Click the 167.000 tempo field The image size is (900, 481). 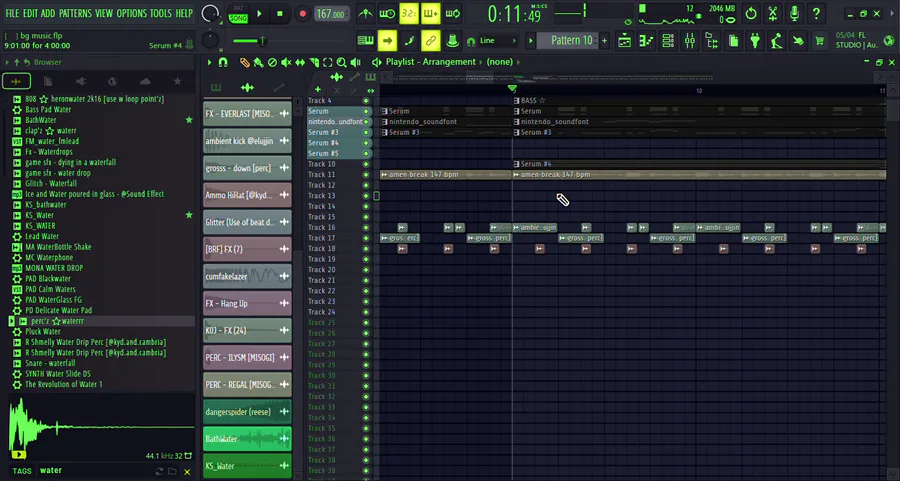(331, 14)
